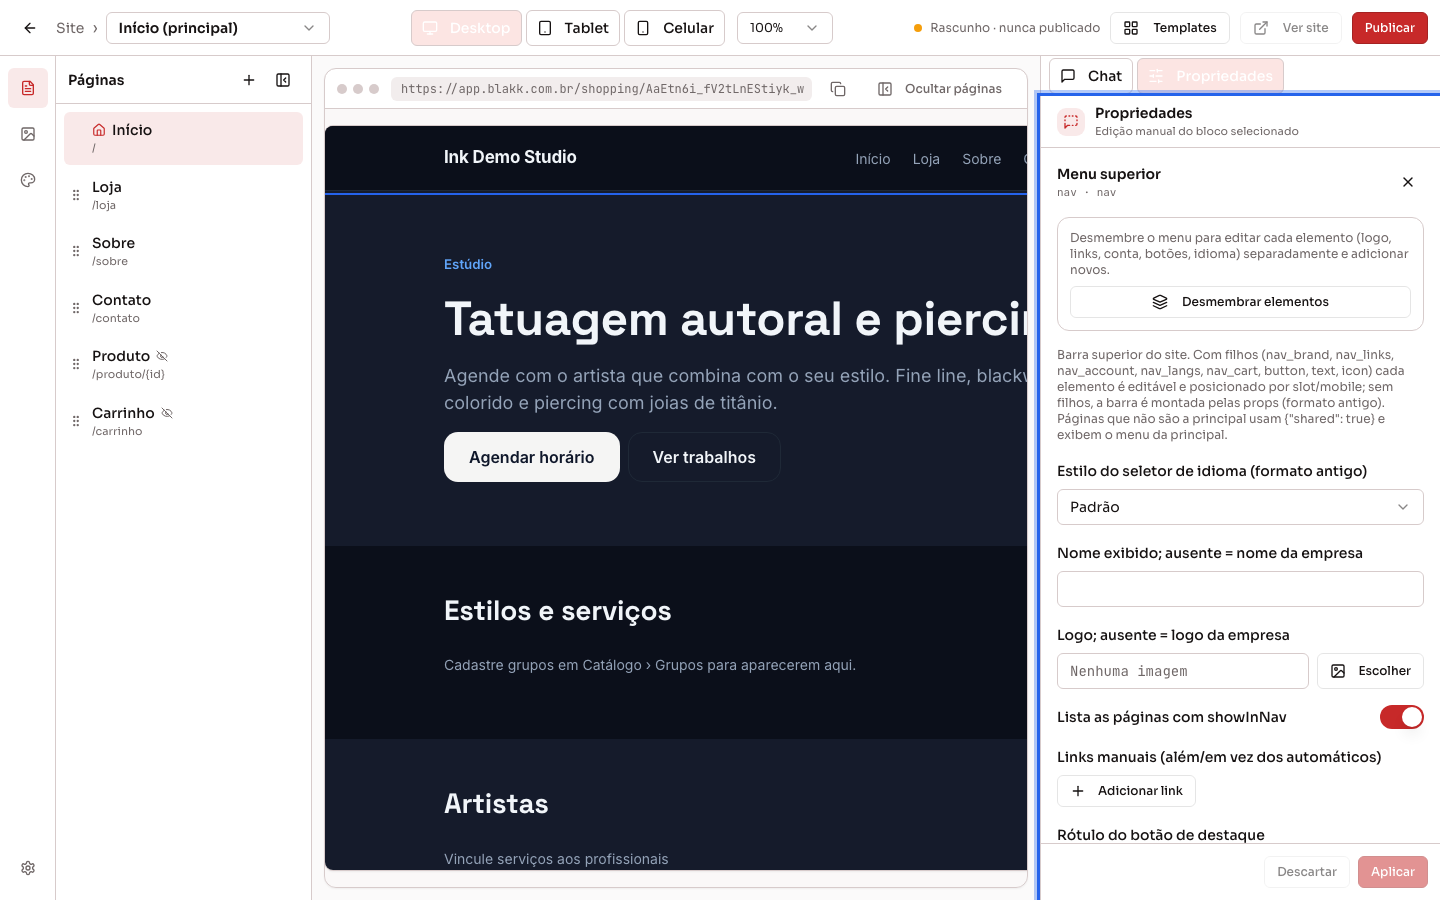Image resolution: width=1440 pixels, height=900 pixels.
Task: Select Desktop preview mode
Action: [x=466, y=28]
